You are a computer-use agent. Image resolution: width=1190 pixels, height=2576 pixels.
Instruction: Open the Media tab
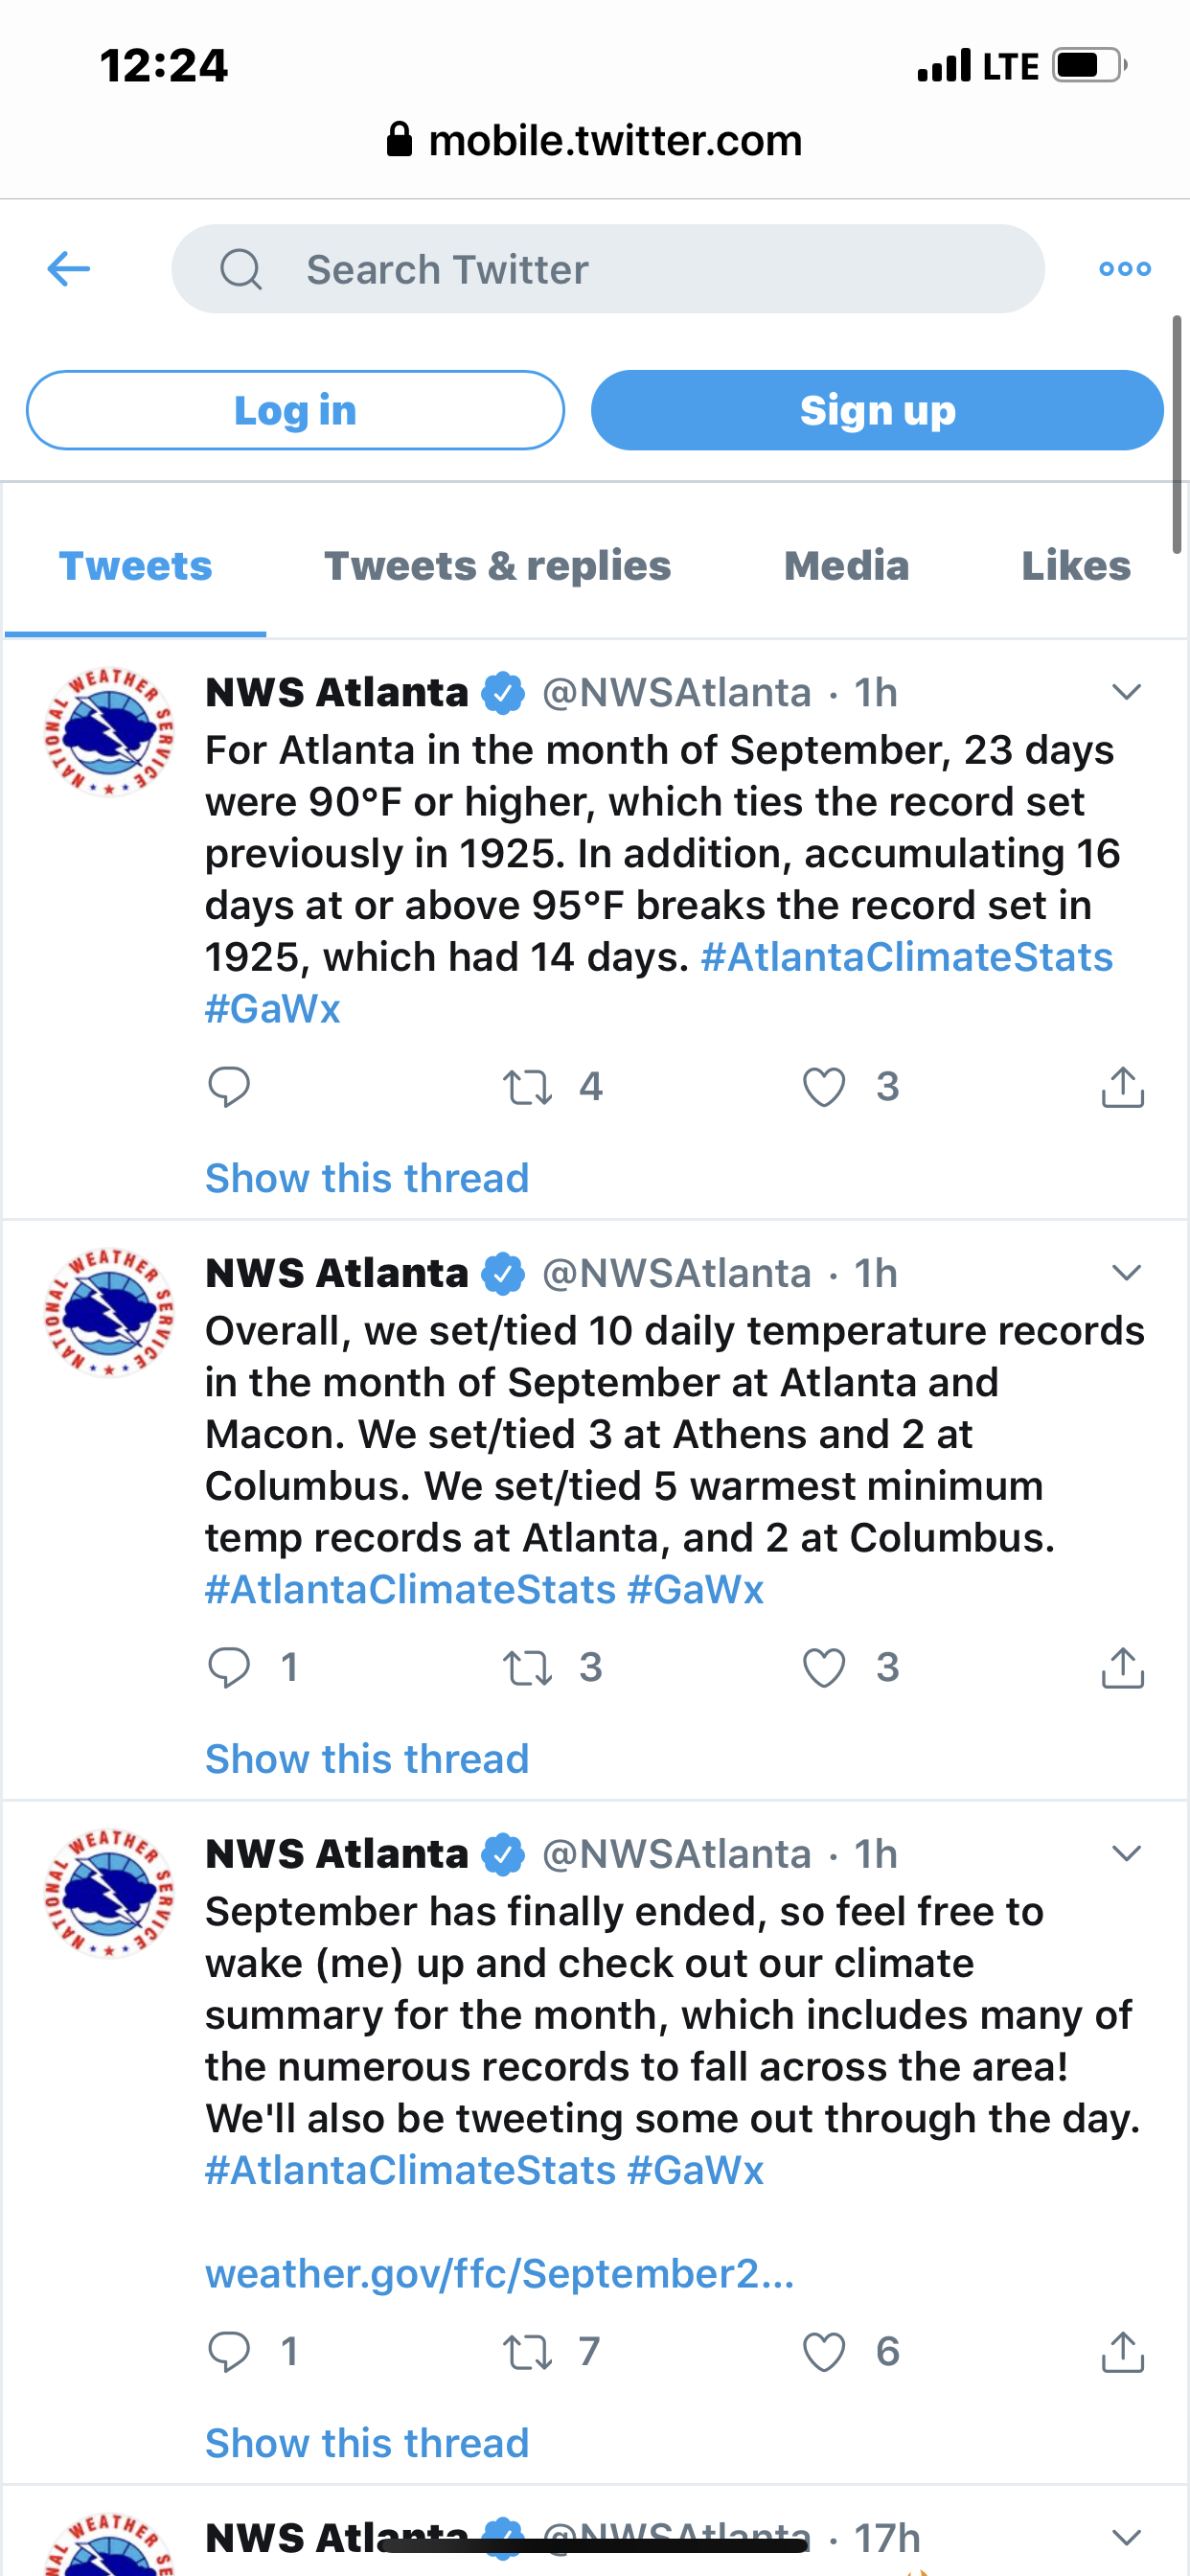tap(846, 566)
